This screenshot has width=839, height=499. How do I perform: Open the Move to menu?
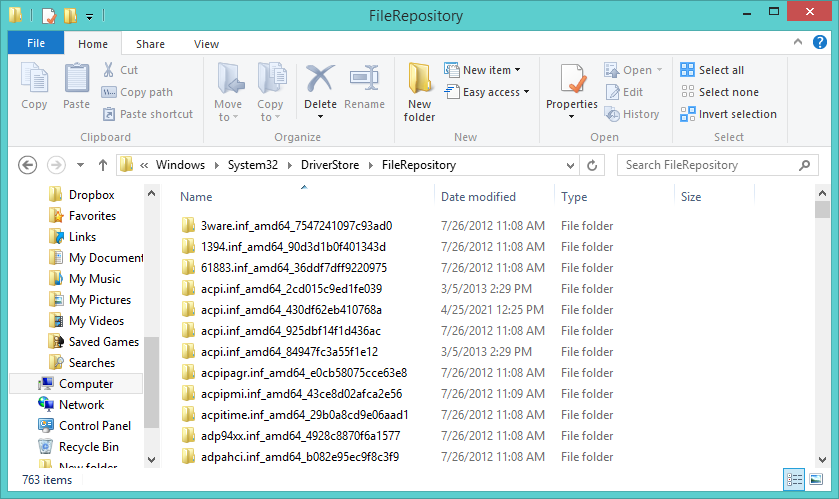(x=228, y=92)
